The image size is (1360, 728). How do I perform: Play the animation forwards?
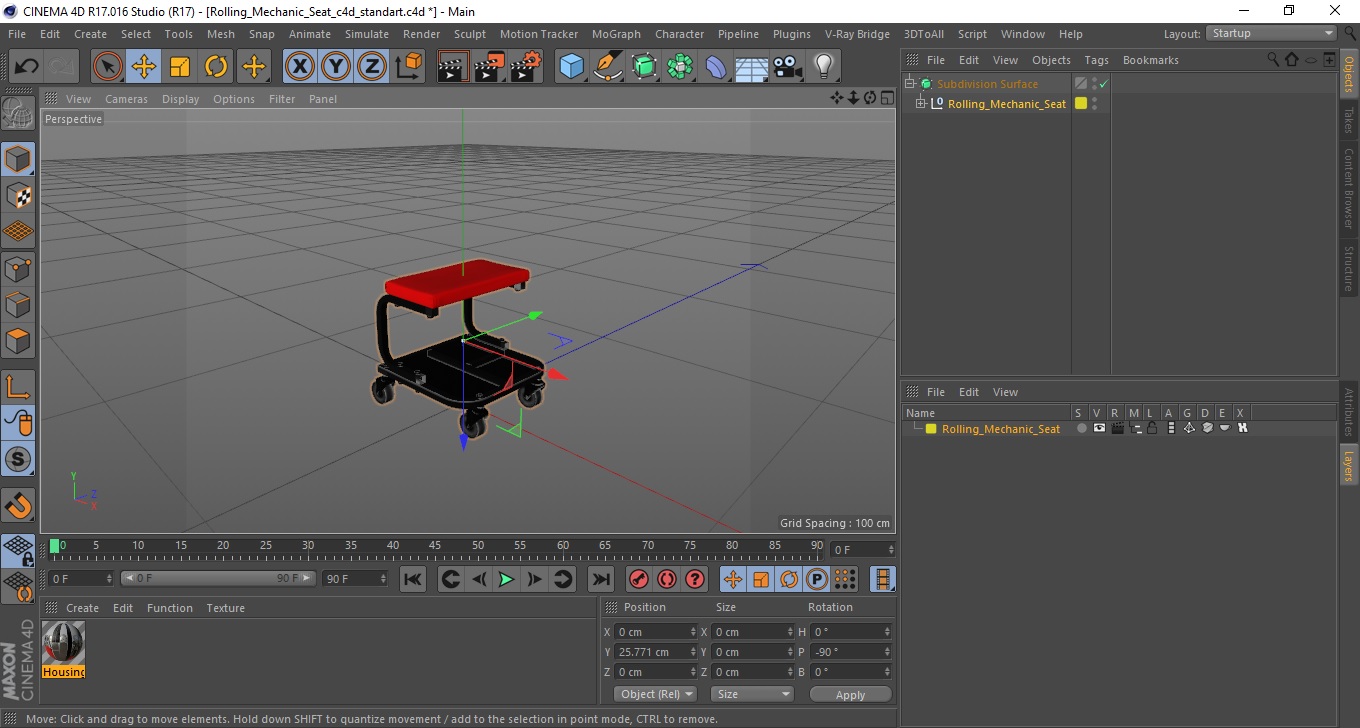(507, 579)
